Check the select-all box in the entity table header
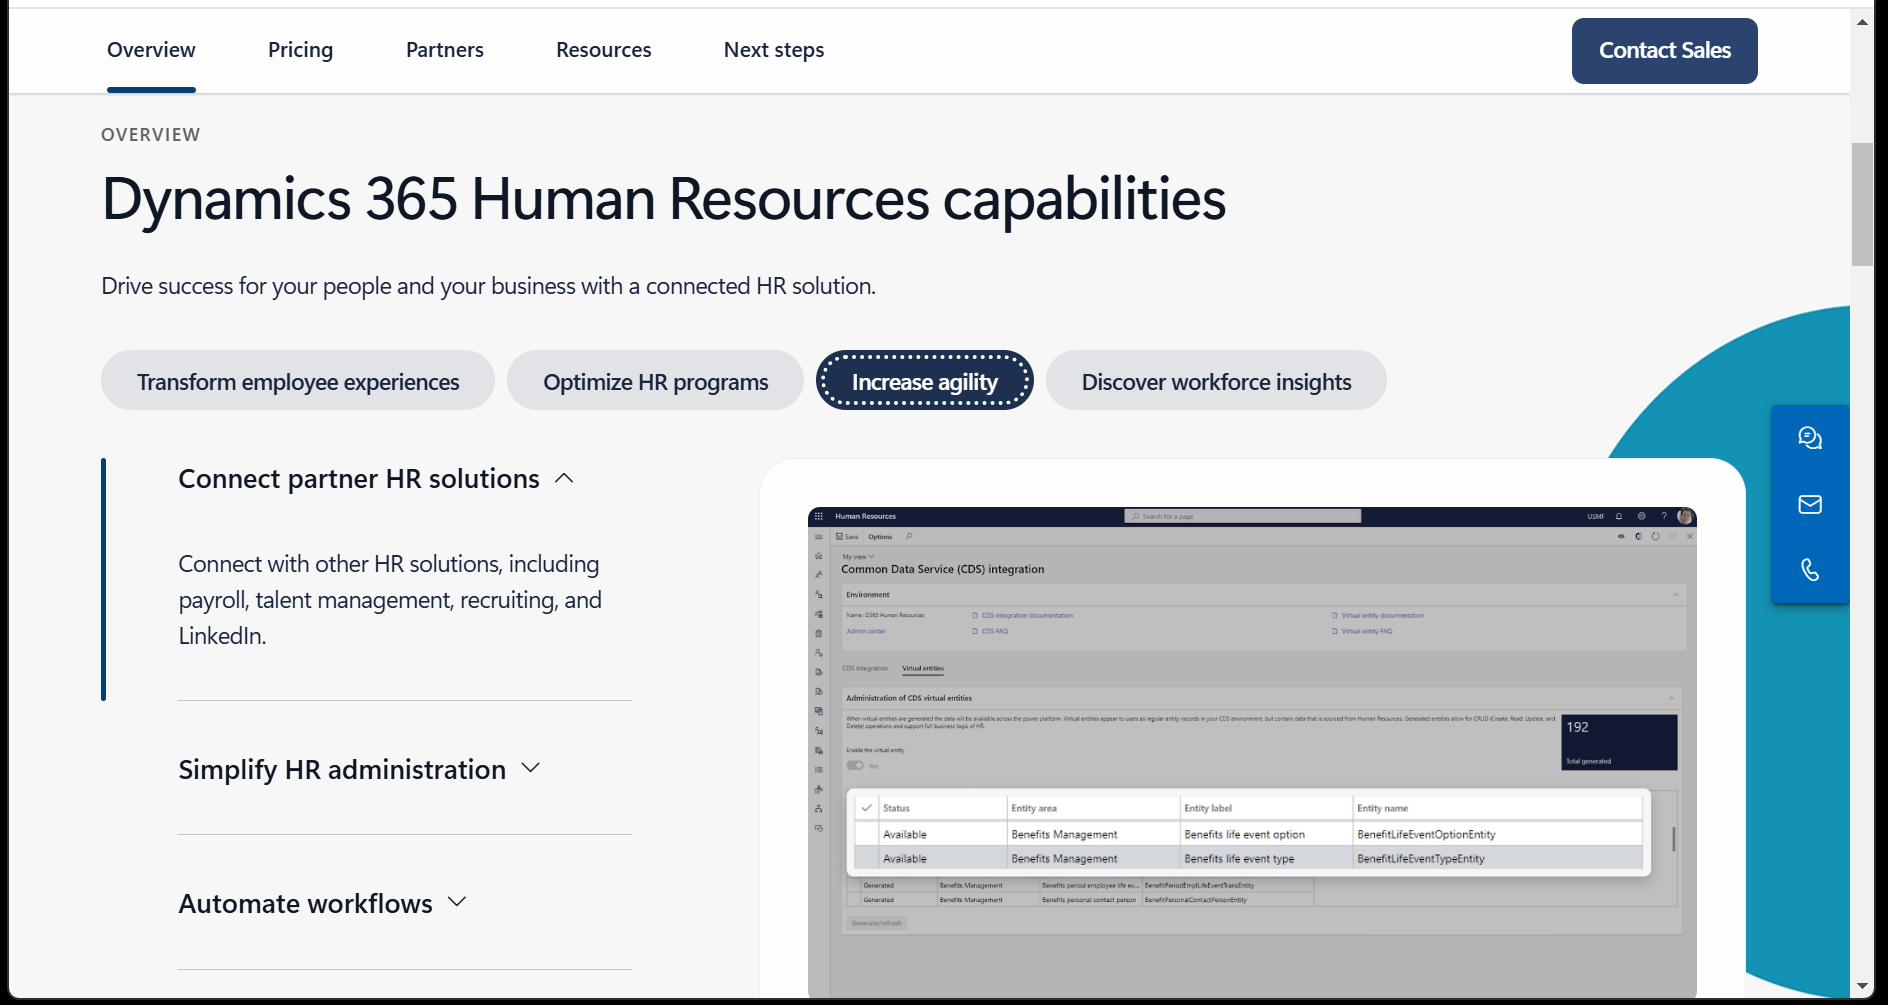The width and height of the screenshot is (1888, 1005). [x=866, y=807]
